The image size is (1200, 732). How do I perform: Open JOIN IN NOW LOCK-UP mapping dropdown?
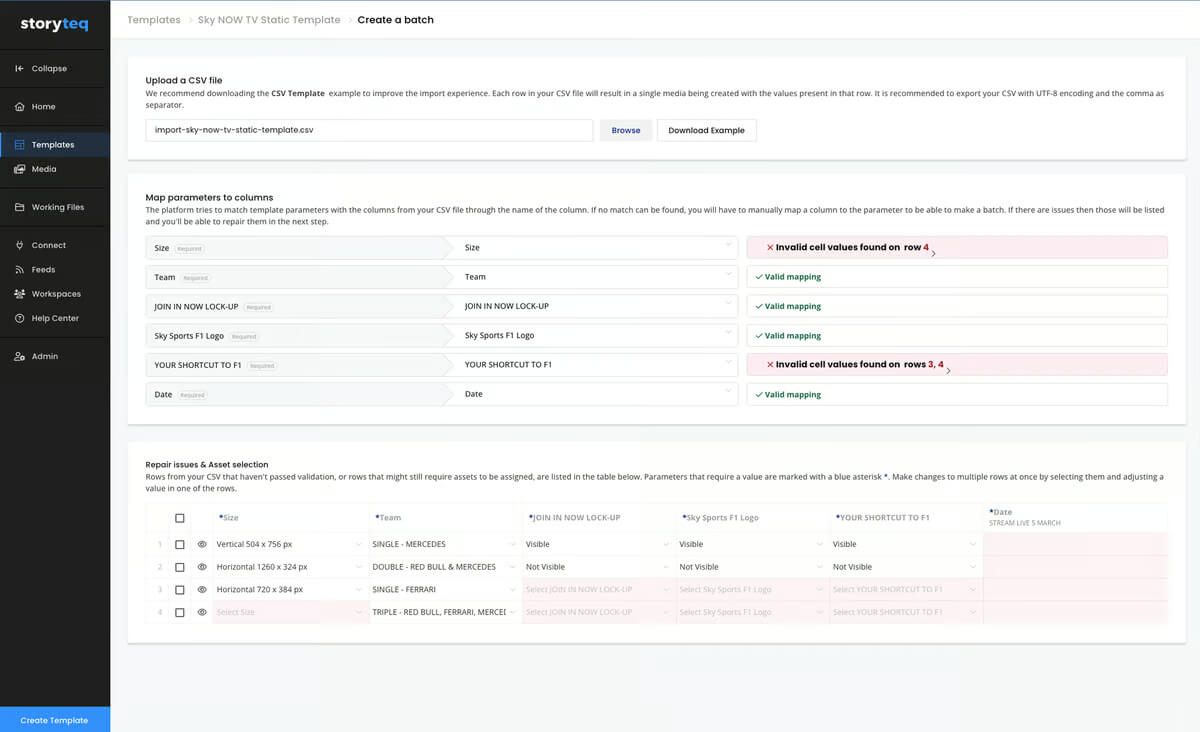click(x=598, y=306)
